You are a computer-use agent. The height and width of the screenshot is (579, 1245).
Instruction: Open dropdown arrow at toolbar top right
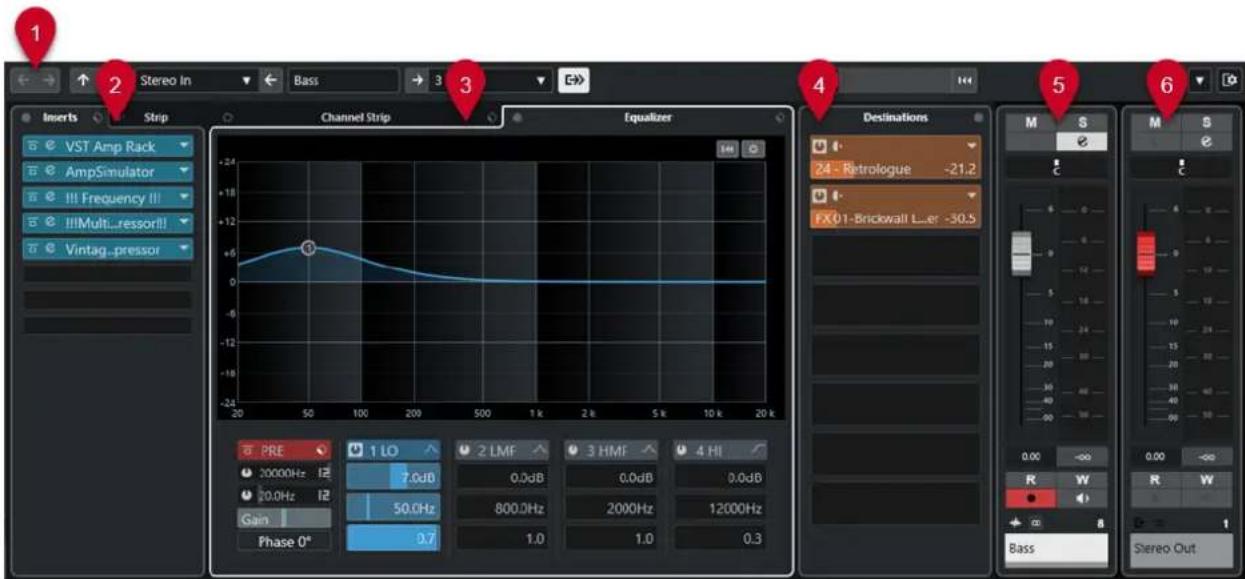(1201, 80)
